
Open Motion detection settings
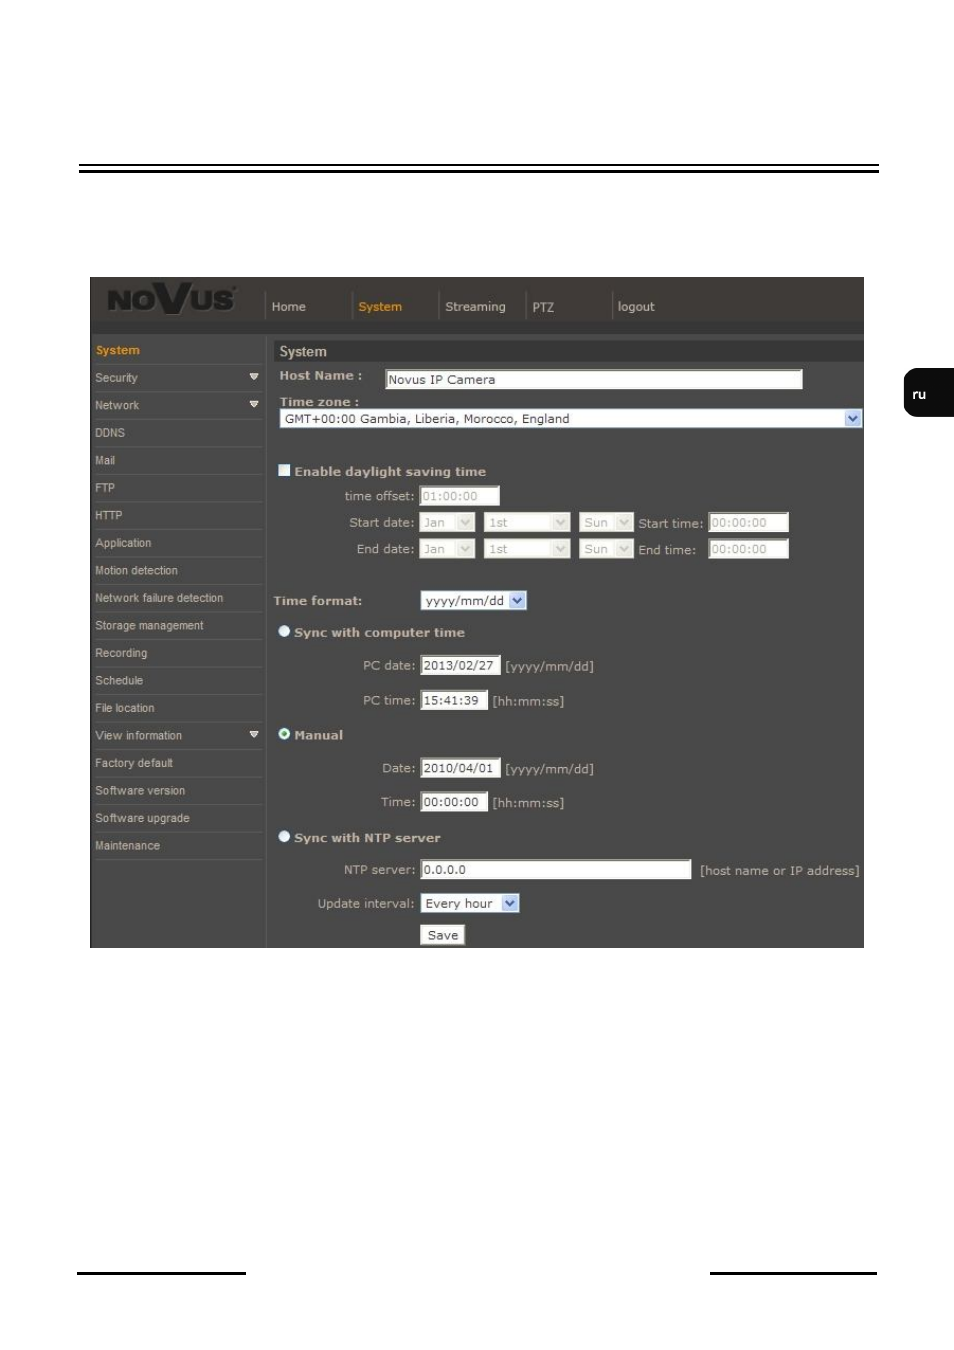tap(136, 570)
